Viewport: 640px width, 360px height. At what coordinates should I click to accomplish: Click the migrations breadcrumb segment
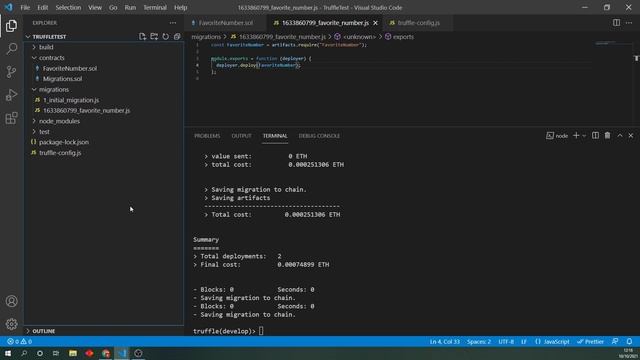click(x=206, y=37)
